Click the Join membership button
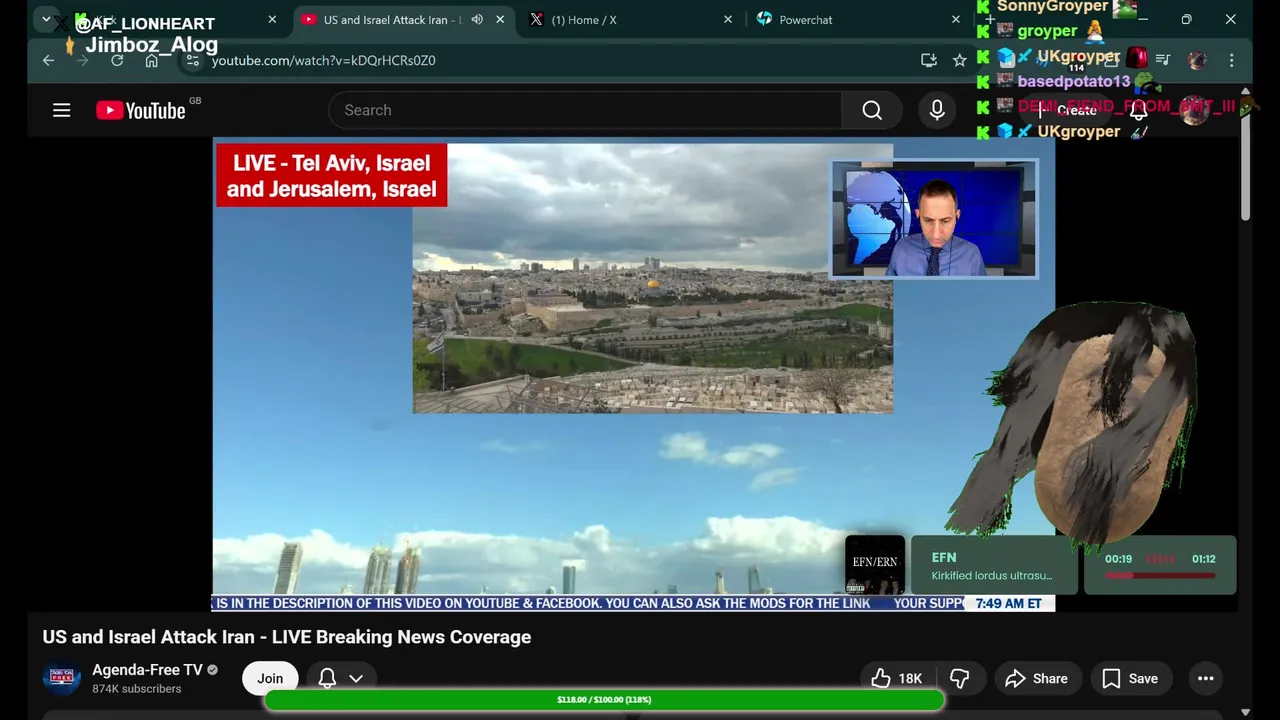 click(270, 678)
